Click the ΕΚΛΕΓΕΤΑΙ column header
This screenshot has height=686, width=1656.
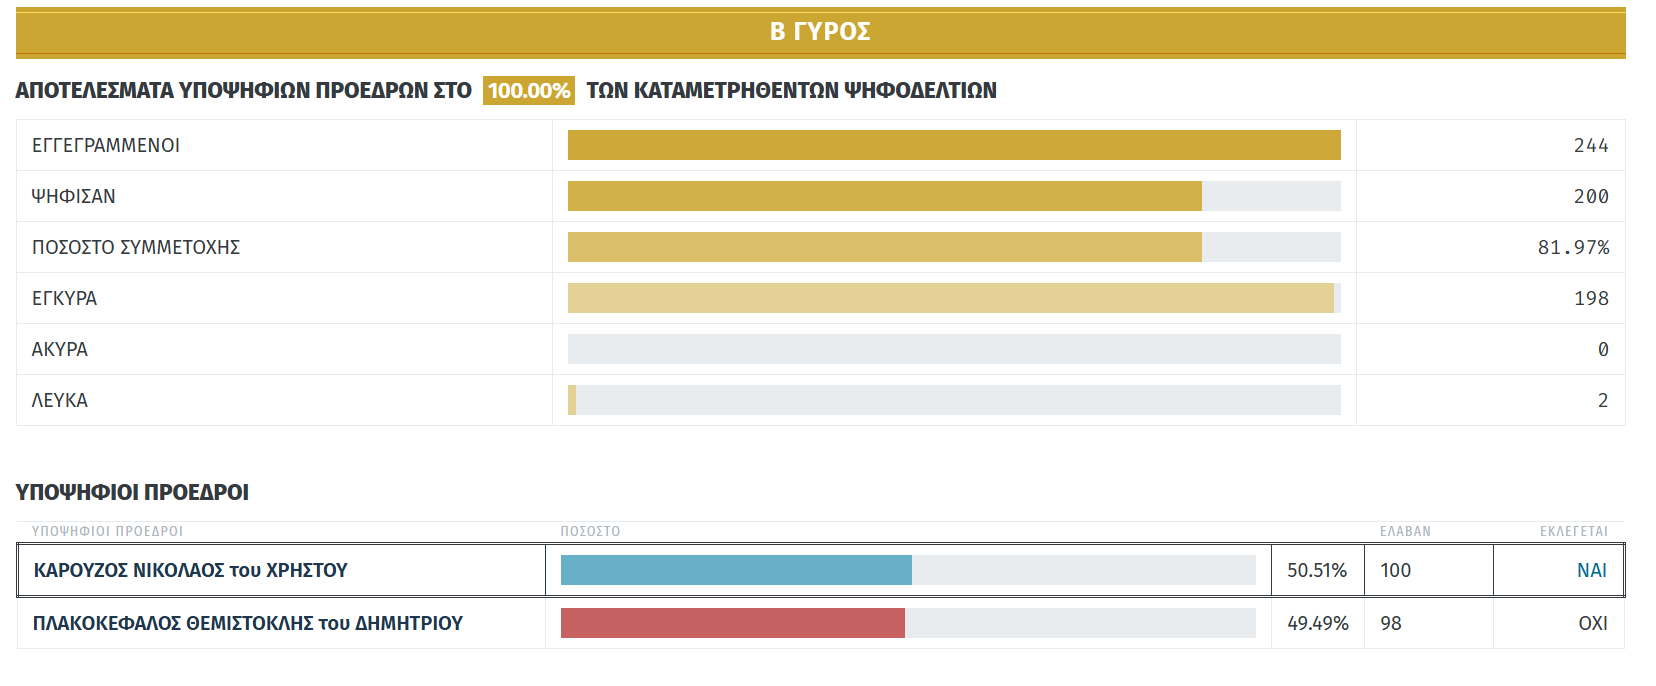[1573, 532]
